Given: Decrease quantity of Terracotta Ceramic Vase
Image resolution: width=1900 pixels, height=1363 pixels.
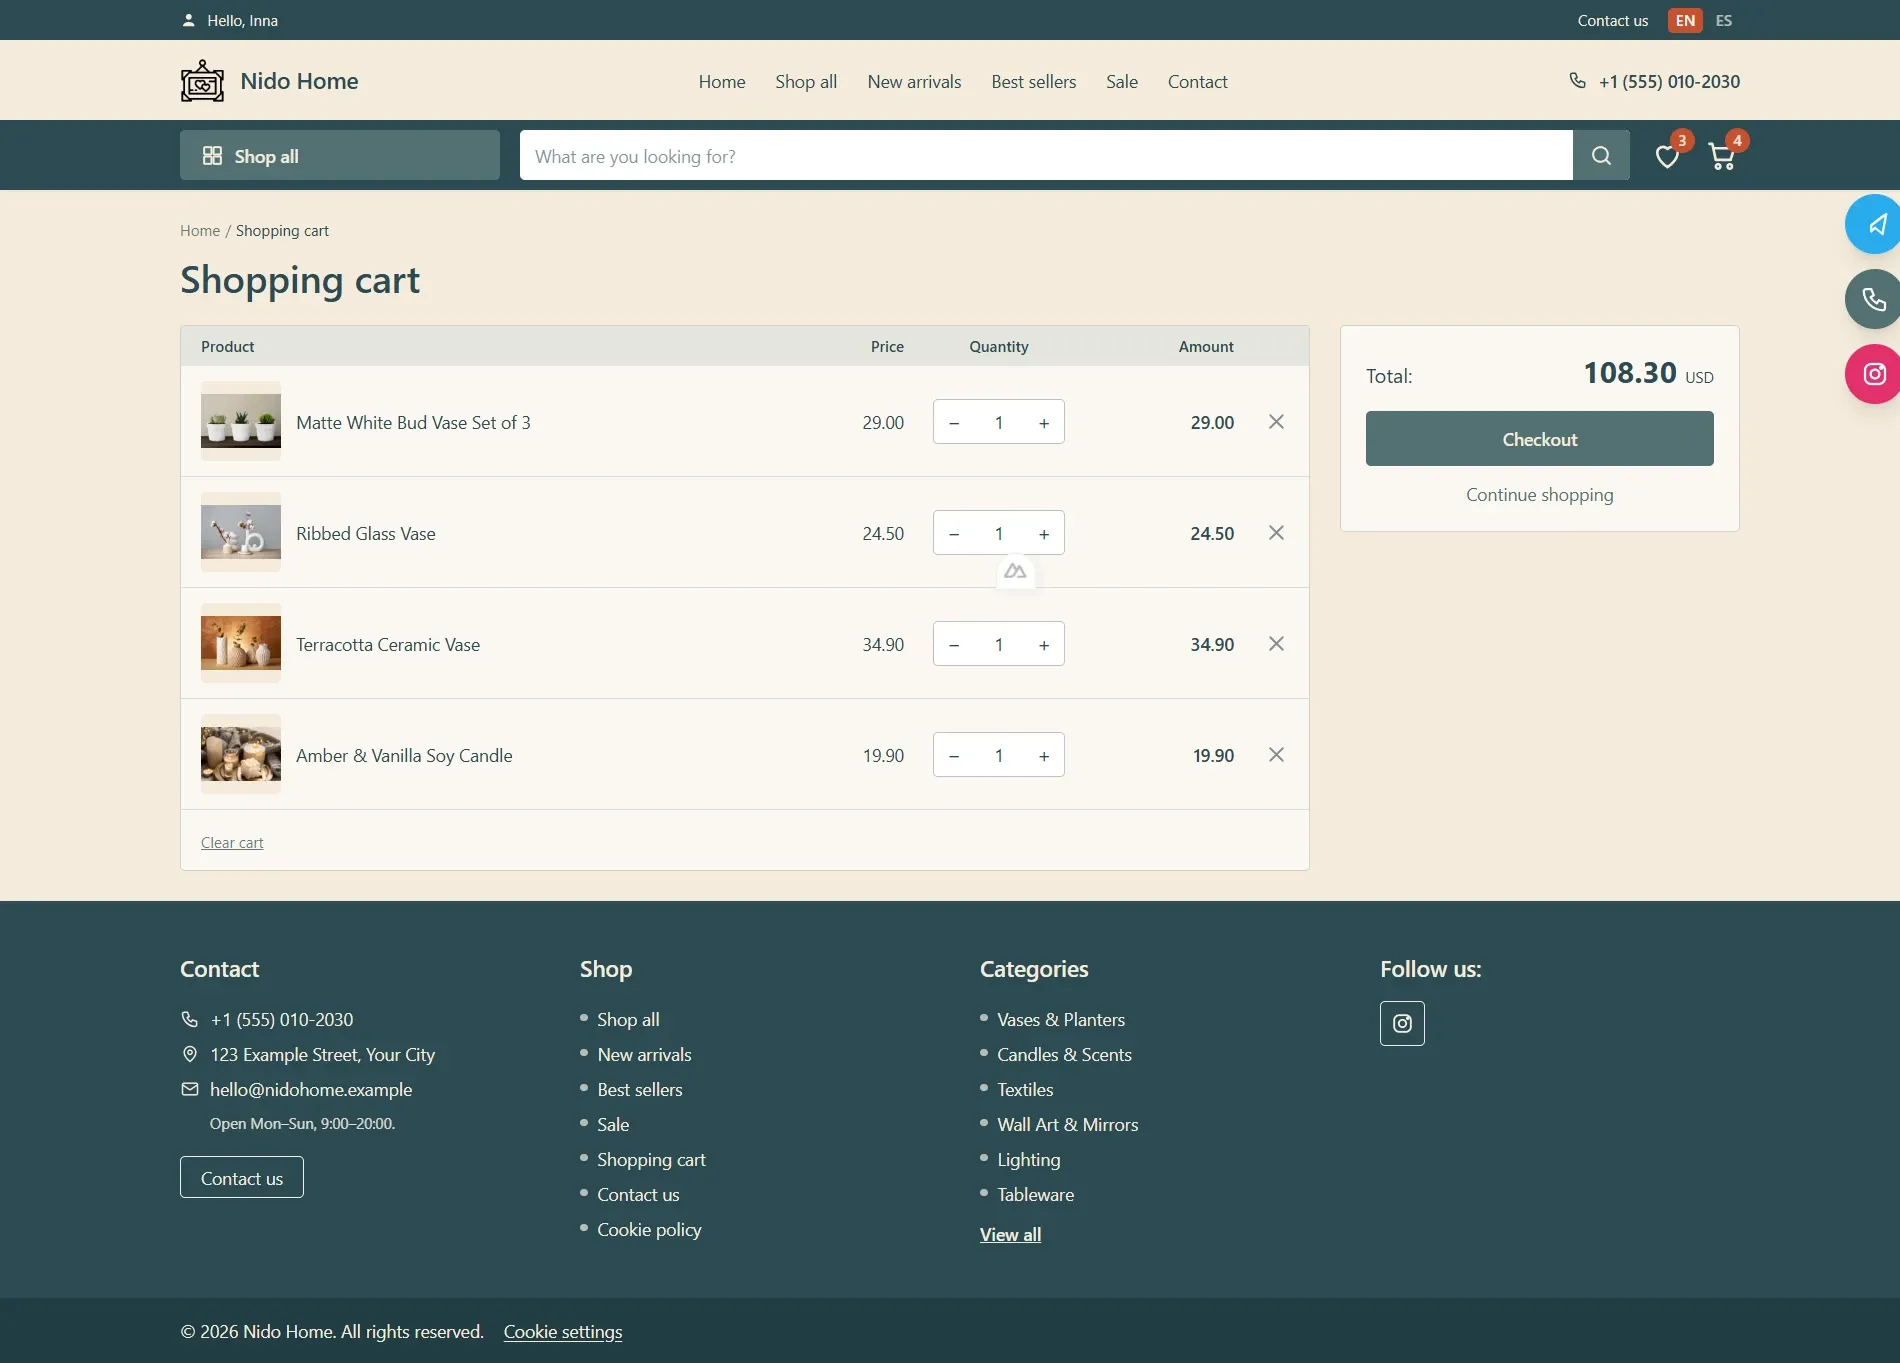Looking at the screenshot, I should click(x=954, y=644).
